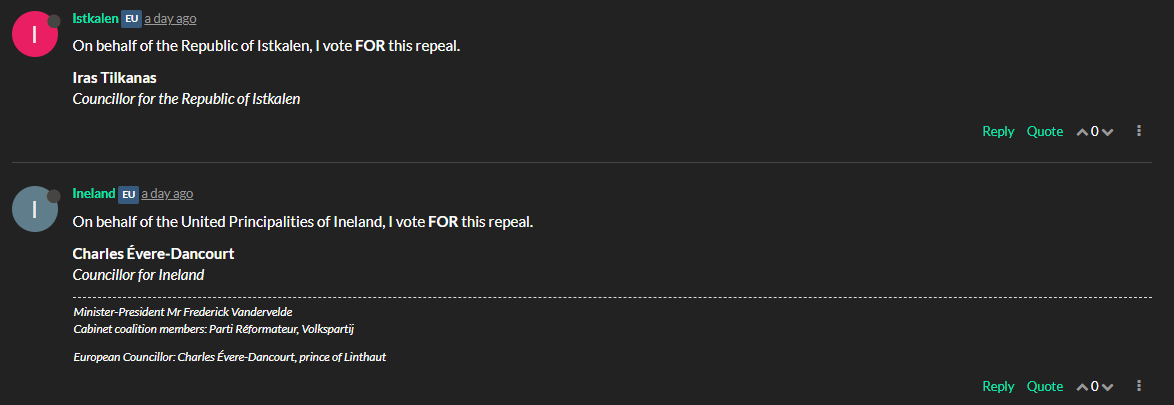Quote the Ineland post
1174x405 pixels.
tap(1045, 386)
